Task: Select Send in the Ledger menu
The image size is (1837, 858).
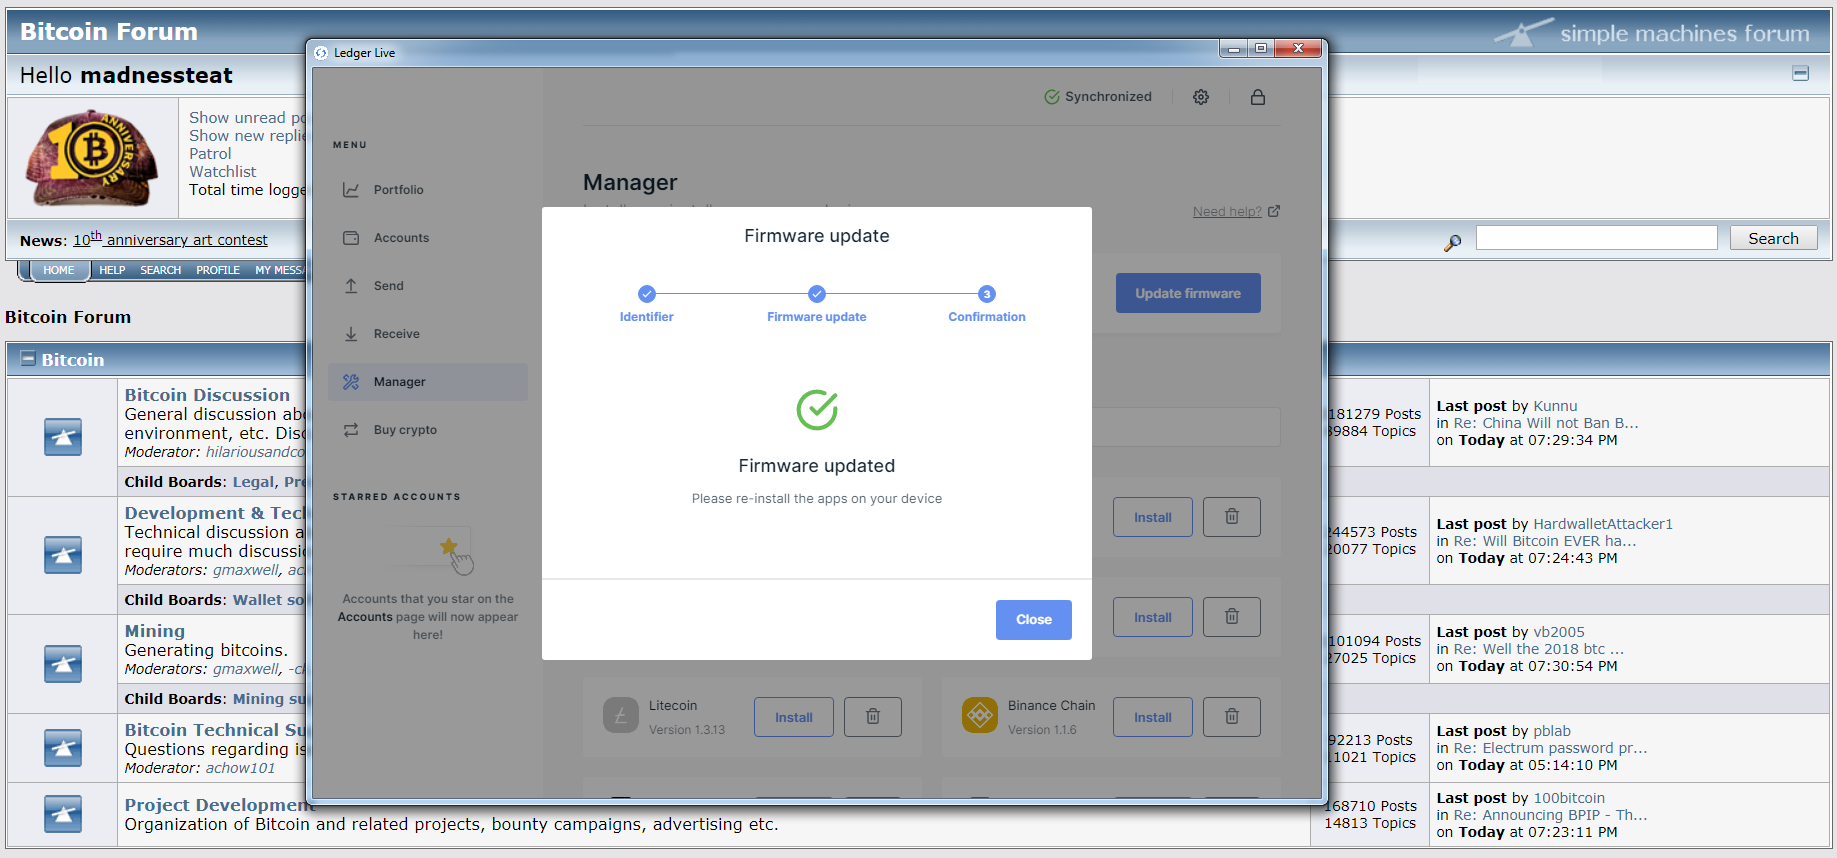Action: pyautogui.click(x=427, y=286)
